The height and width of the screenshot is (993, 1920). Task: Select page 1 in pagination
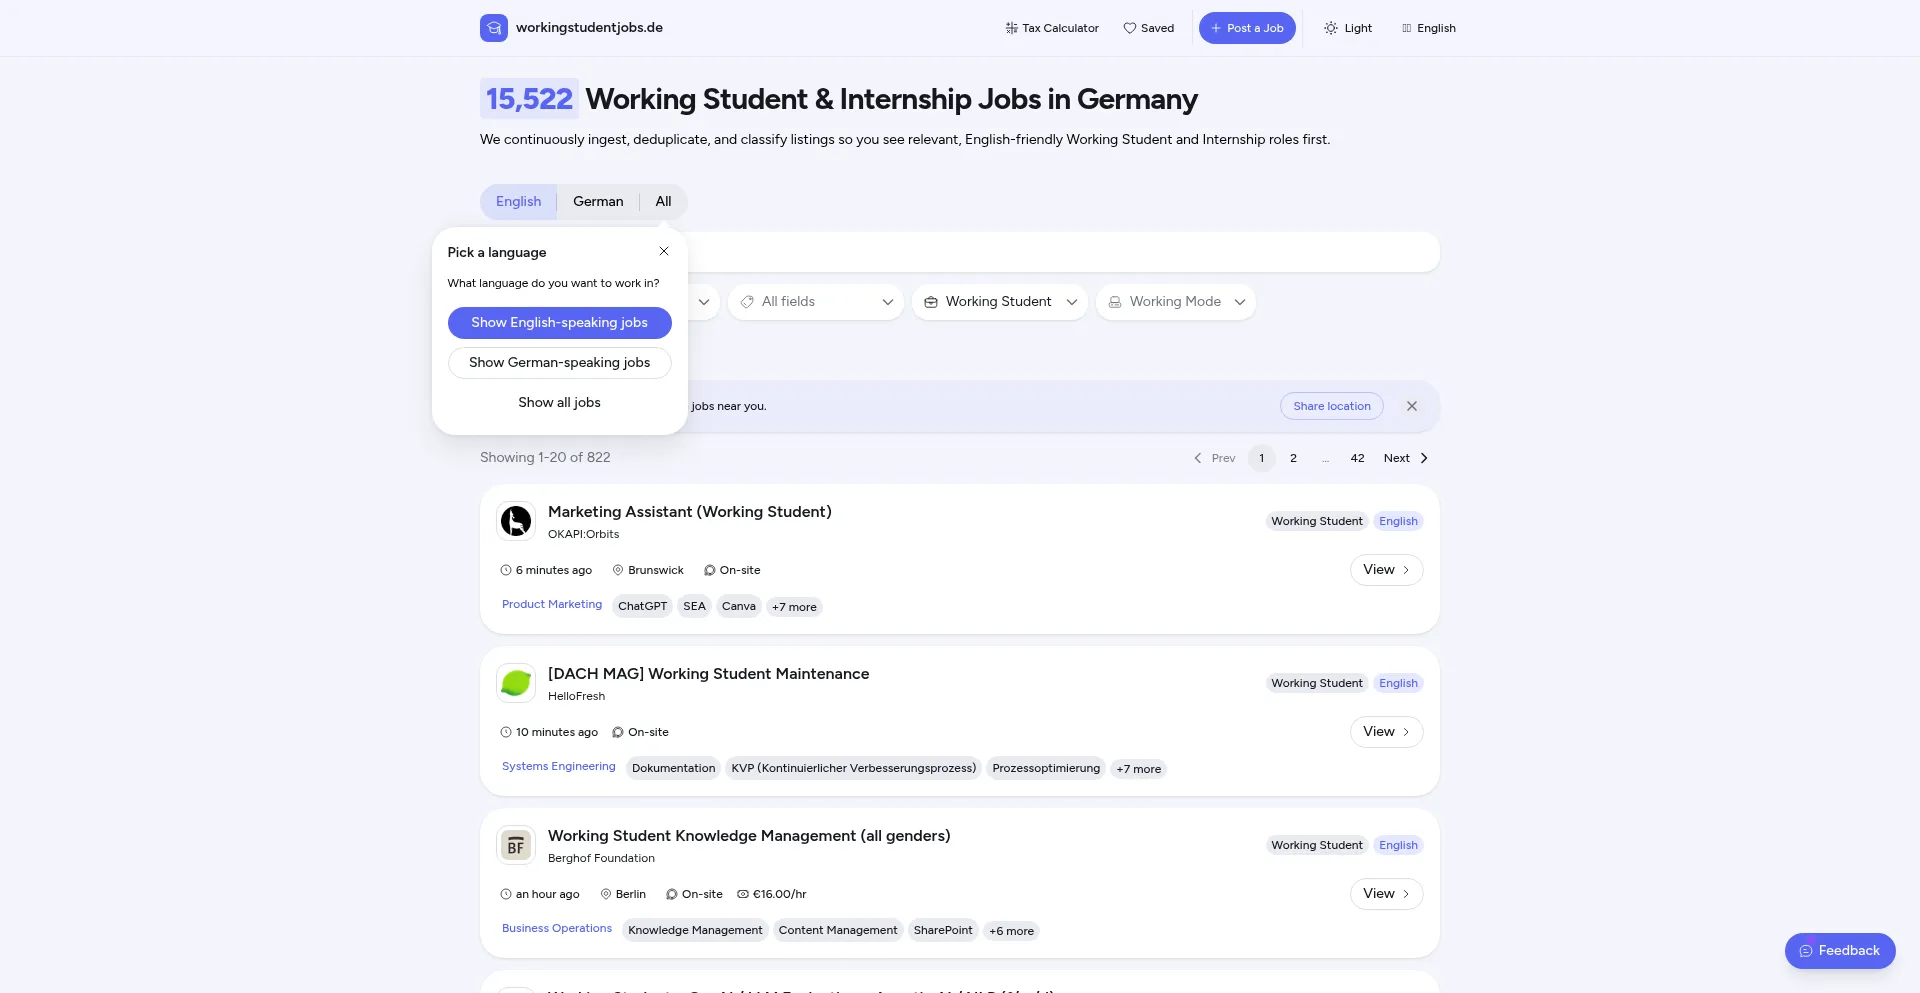[1262, 458]
